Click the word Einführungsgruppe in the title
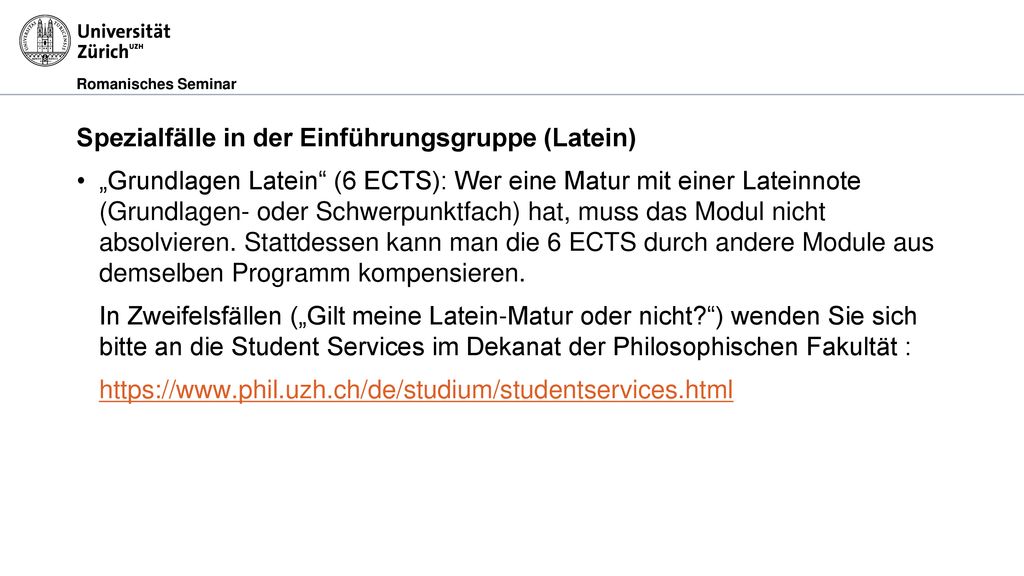The image size is (1024, 576). 418,138
